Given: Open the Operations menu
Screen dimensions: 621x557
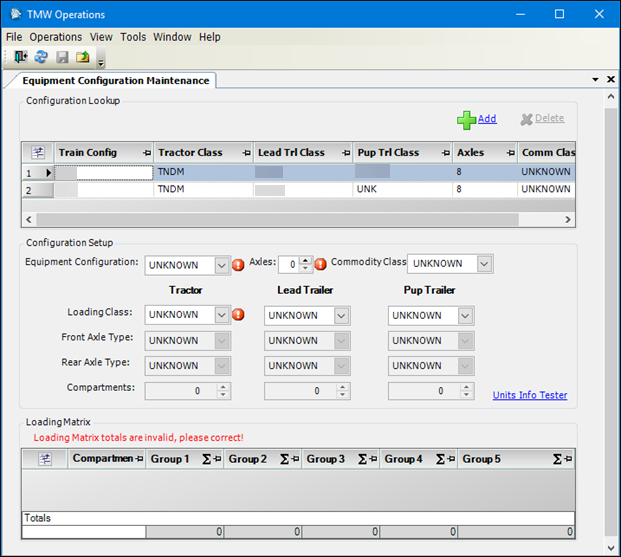Looking at the screenshot, I should tap(55, 37).
